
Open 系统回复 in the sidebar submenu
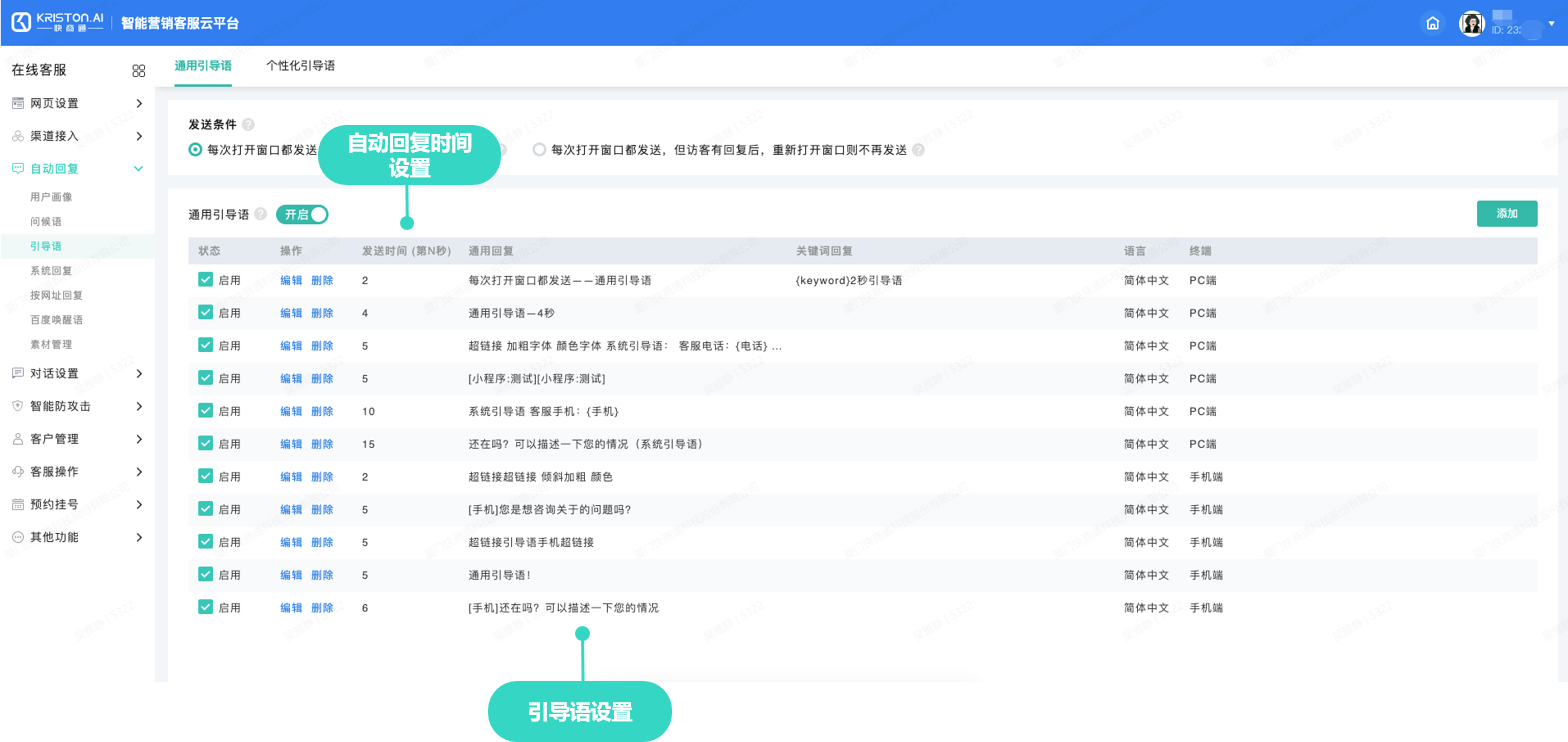(x=51, y=270)
